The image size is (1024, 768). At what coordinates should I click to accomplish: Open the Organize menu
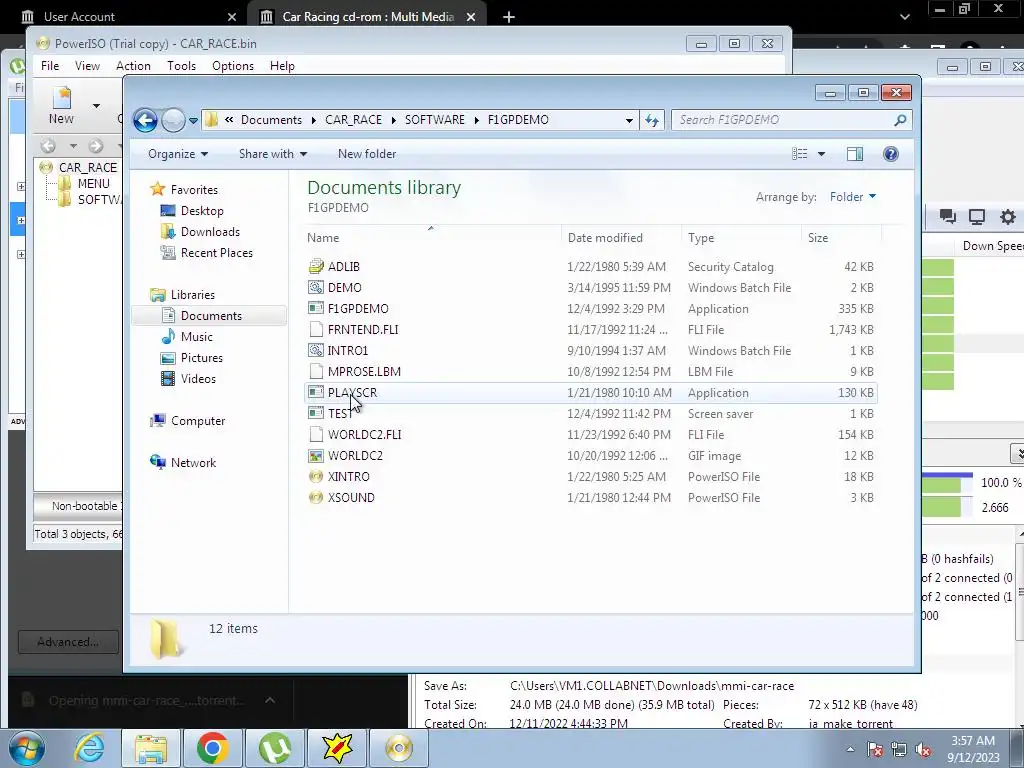(178, 154)
